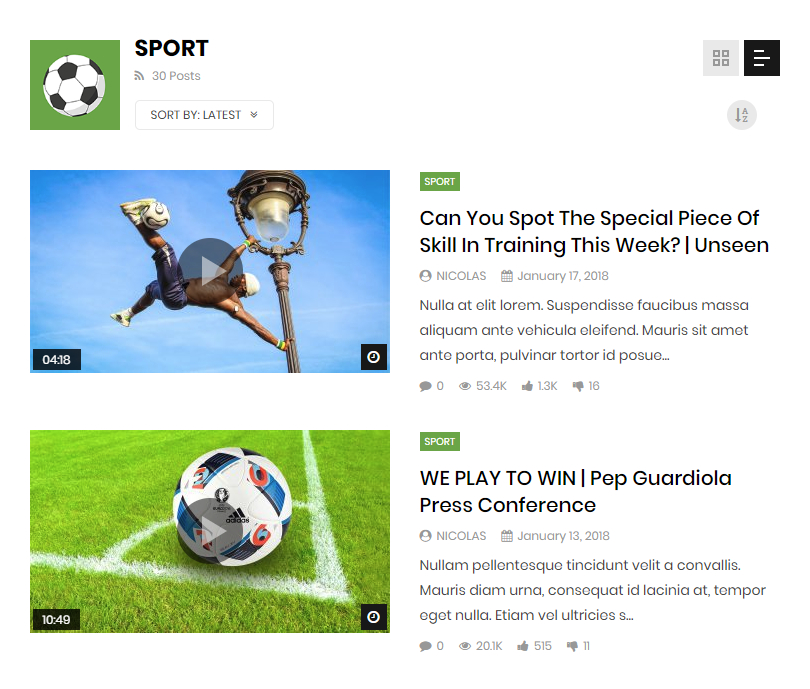Open 'Can You Spot The Special Piece' article
Viewport: 810px width, 689px height.
point(594,231)
